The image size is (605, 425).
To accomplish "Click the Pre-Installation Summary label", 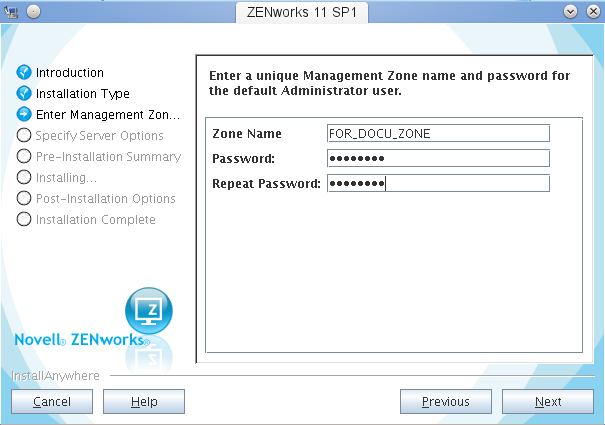I will (108, 157).
